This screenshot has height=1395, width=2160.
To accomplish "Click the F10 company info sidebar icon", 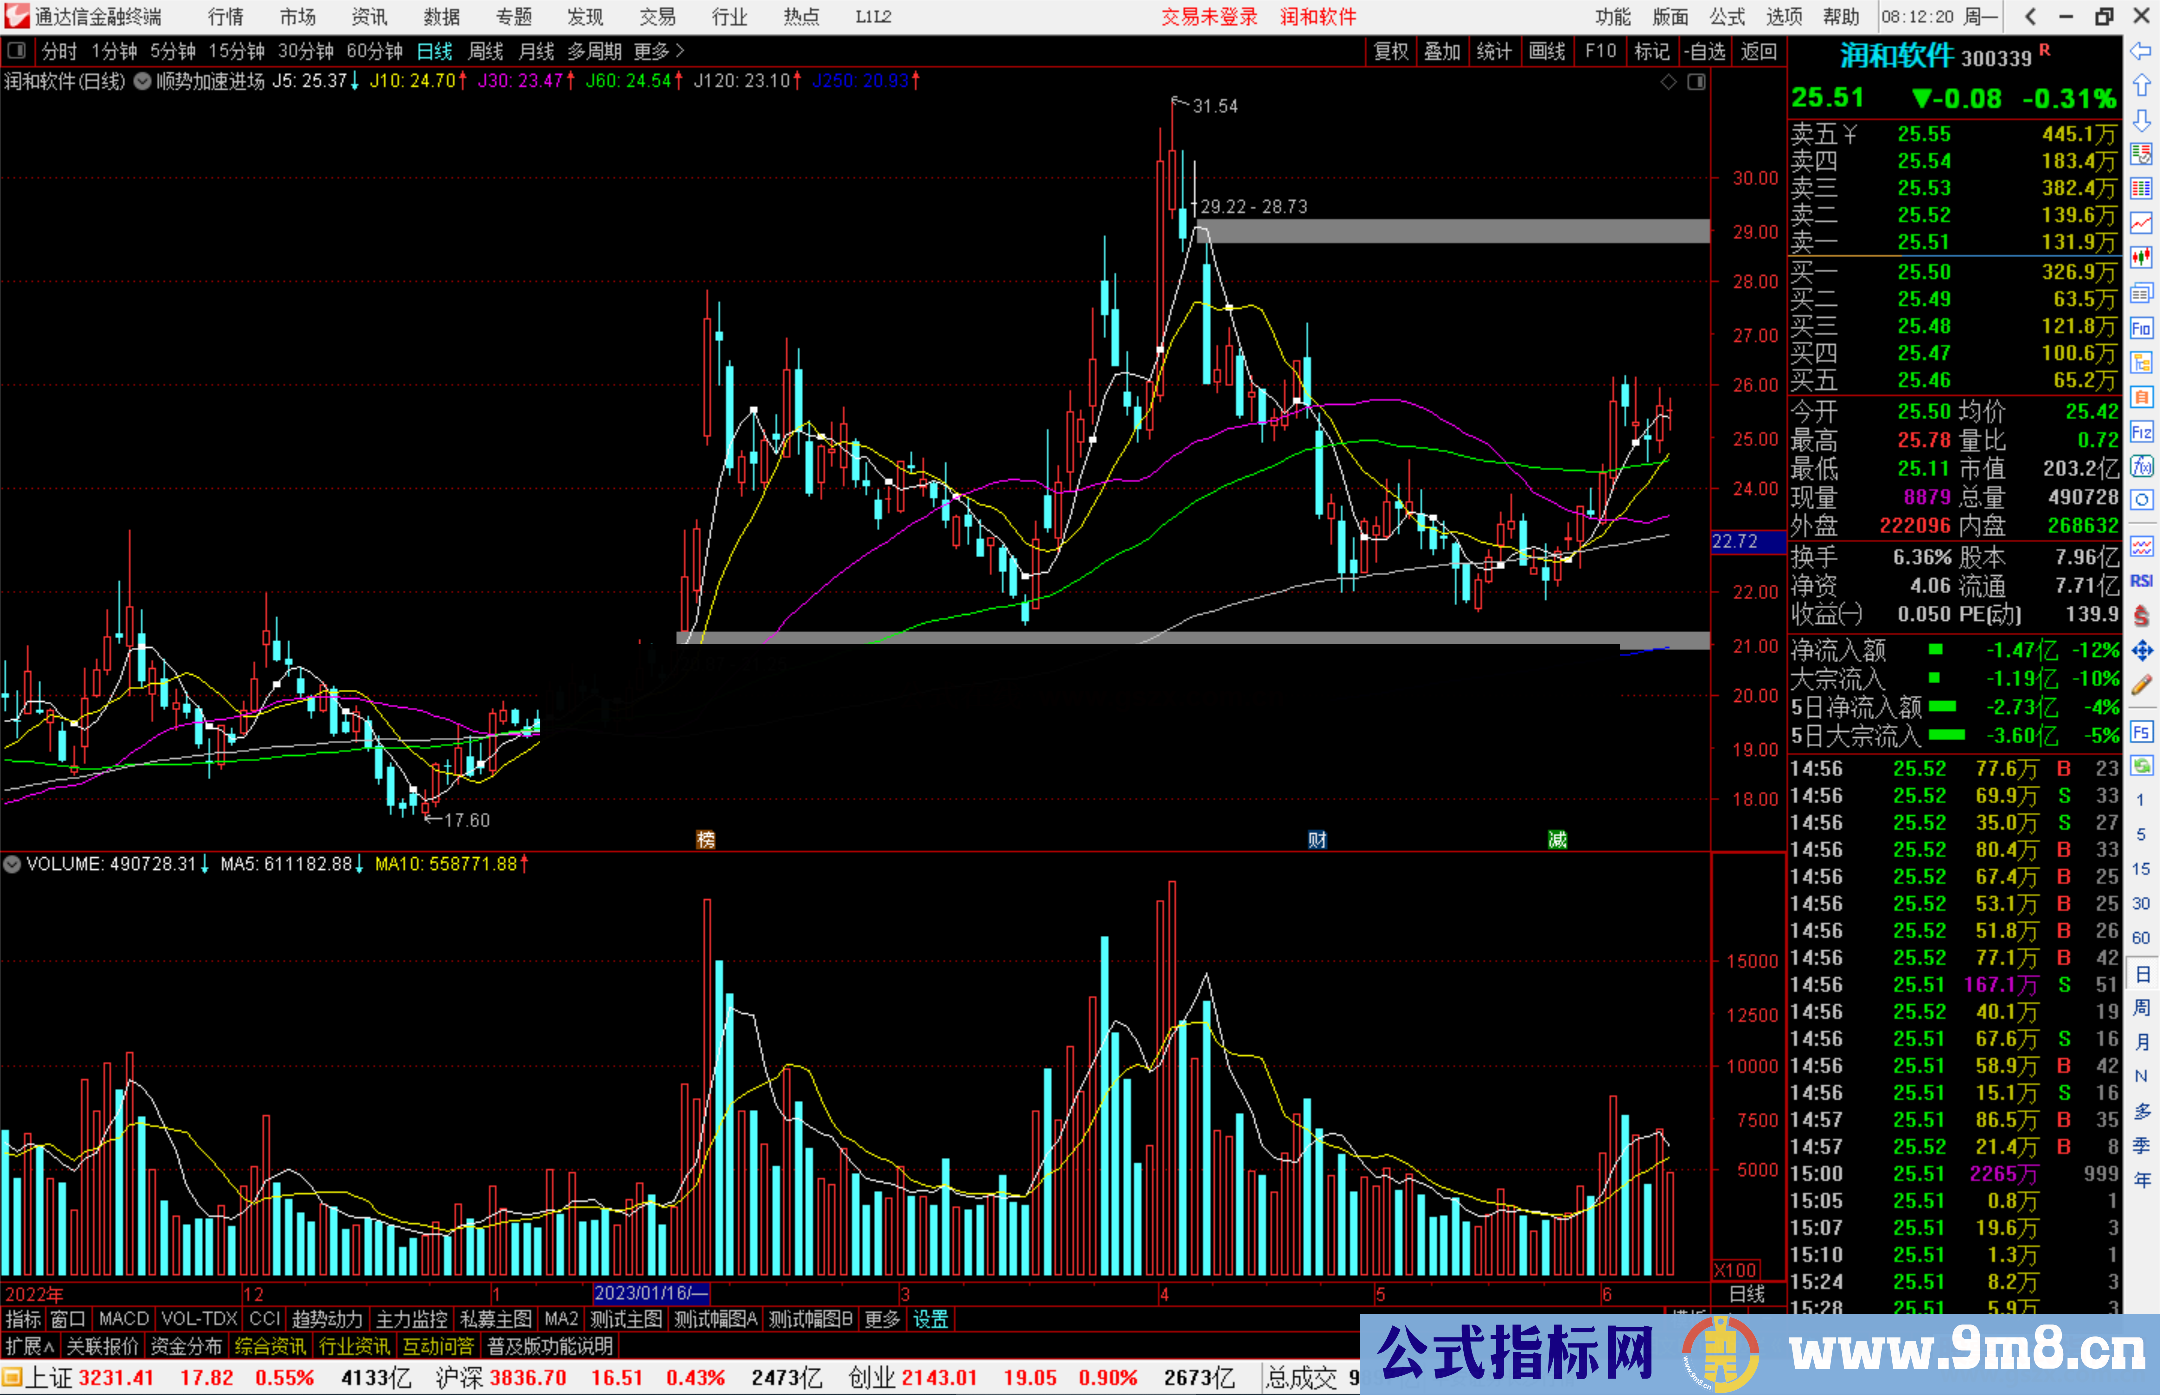I will click(2141, 328).
